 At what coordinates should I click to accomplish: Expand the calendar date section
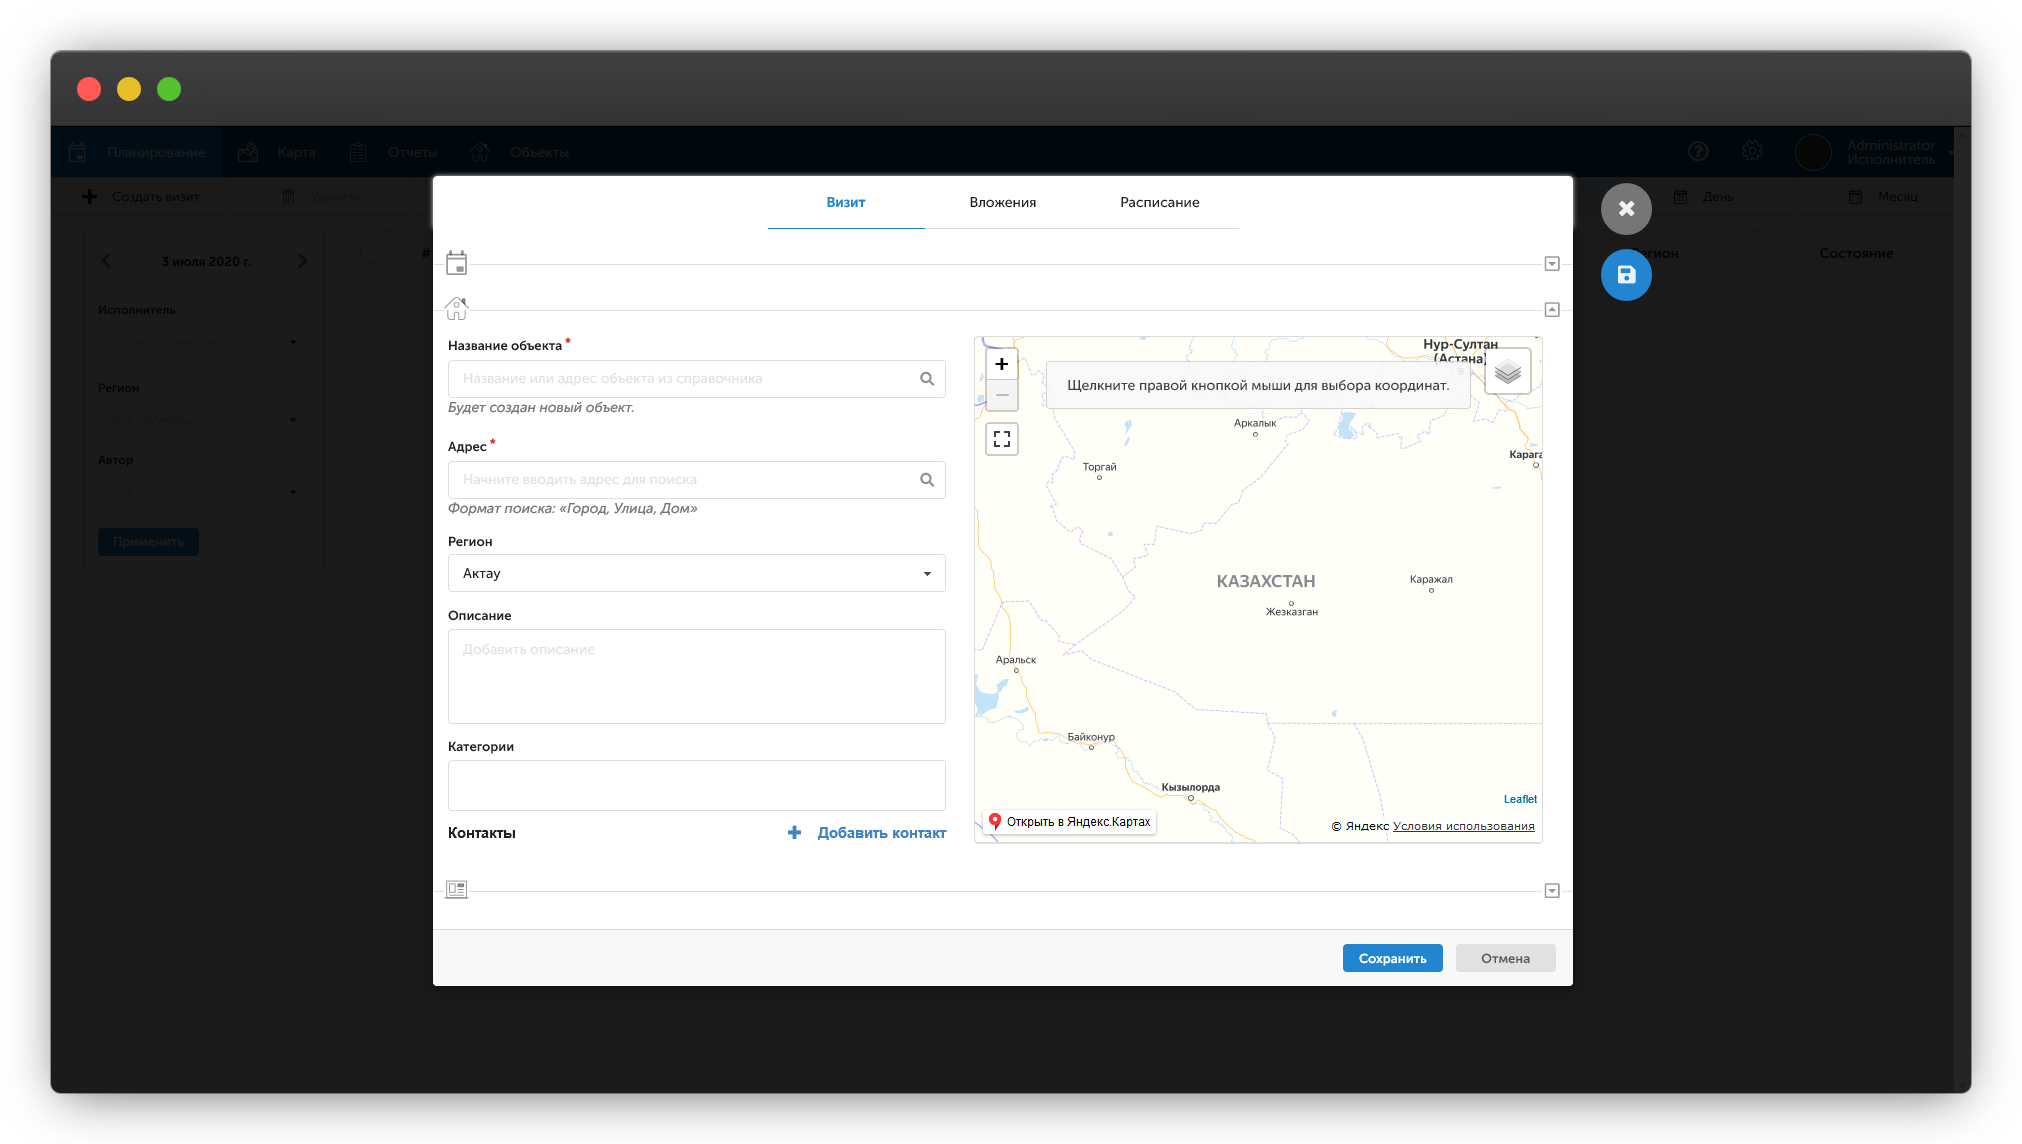click(1552, 264)
